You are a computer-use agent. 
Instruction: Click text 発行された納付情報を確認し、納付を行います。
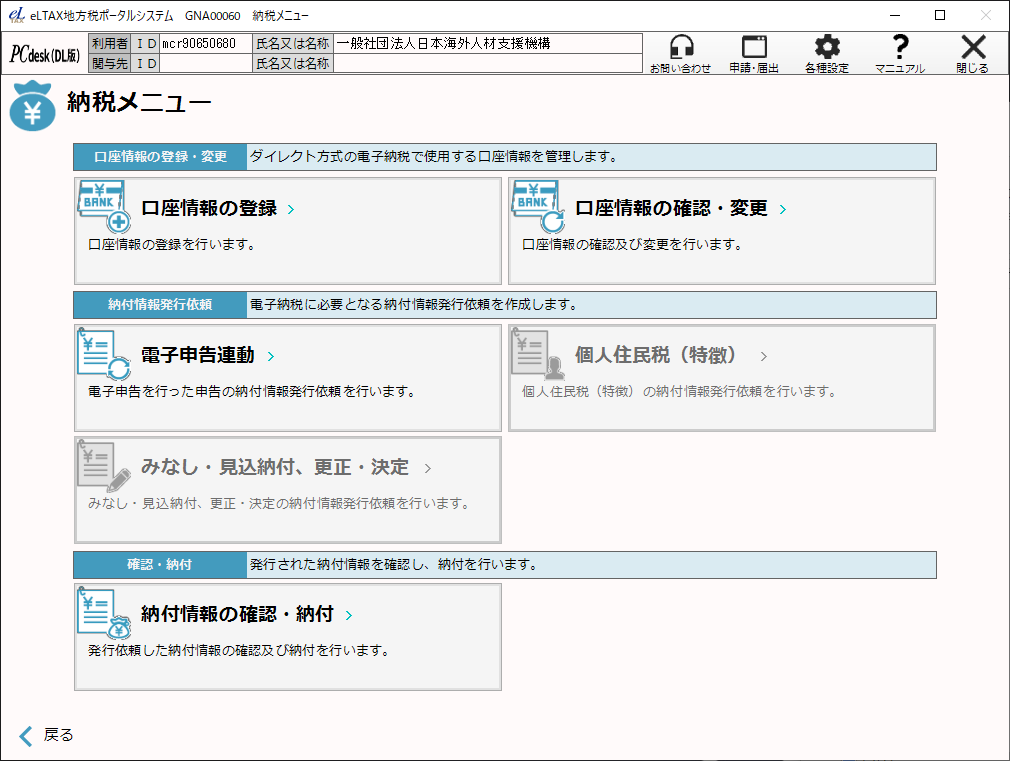coord(394,564)
